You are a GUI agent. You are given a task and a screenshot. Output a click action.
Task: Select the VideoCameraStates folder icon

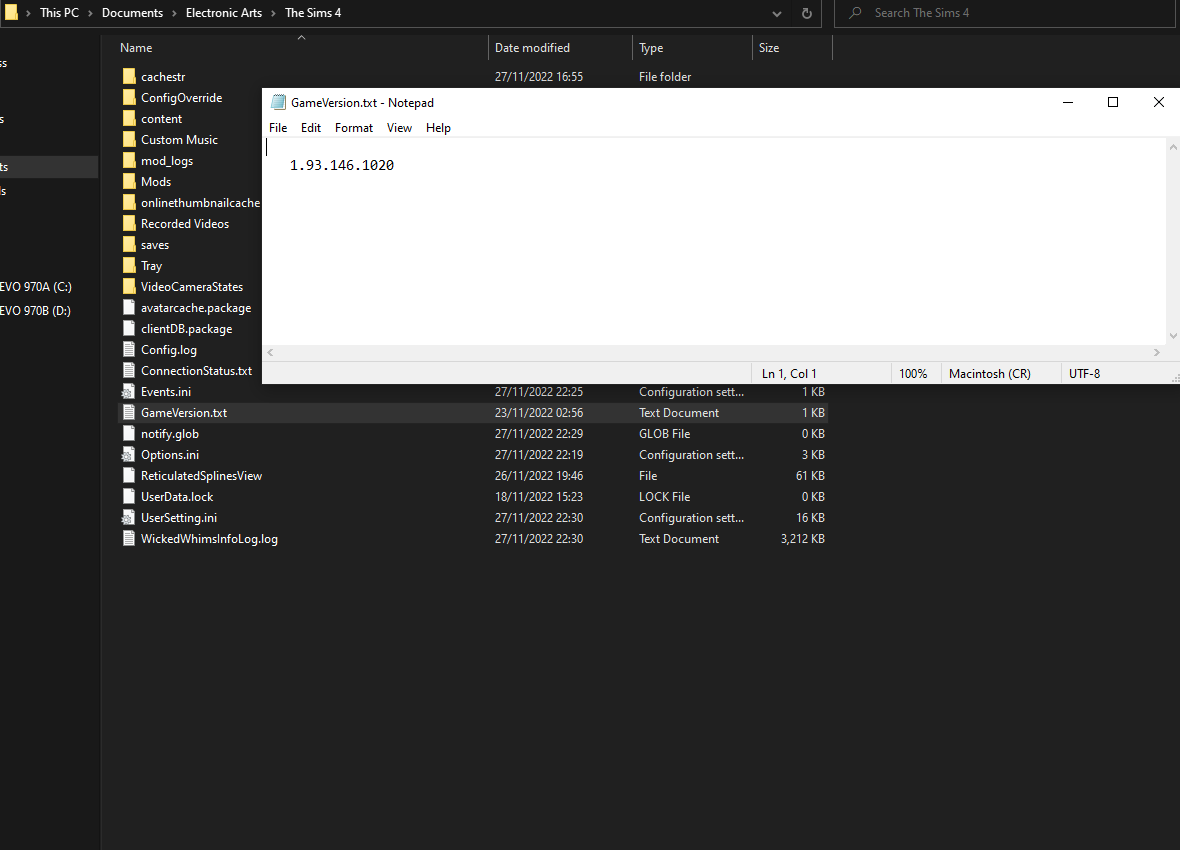click(129, 287)
